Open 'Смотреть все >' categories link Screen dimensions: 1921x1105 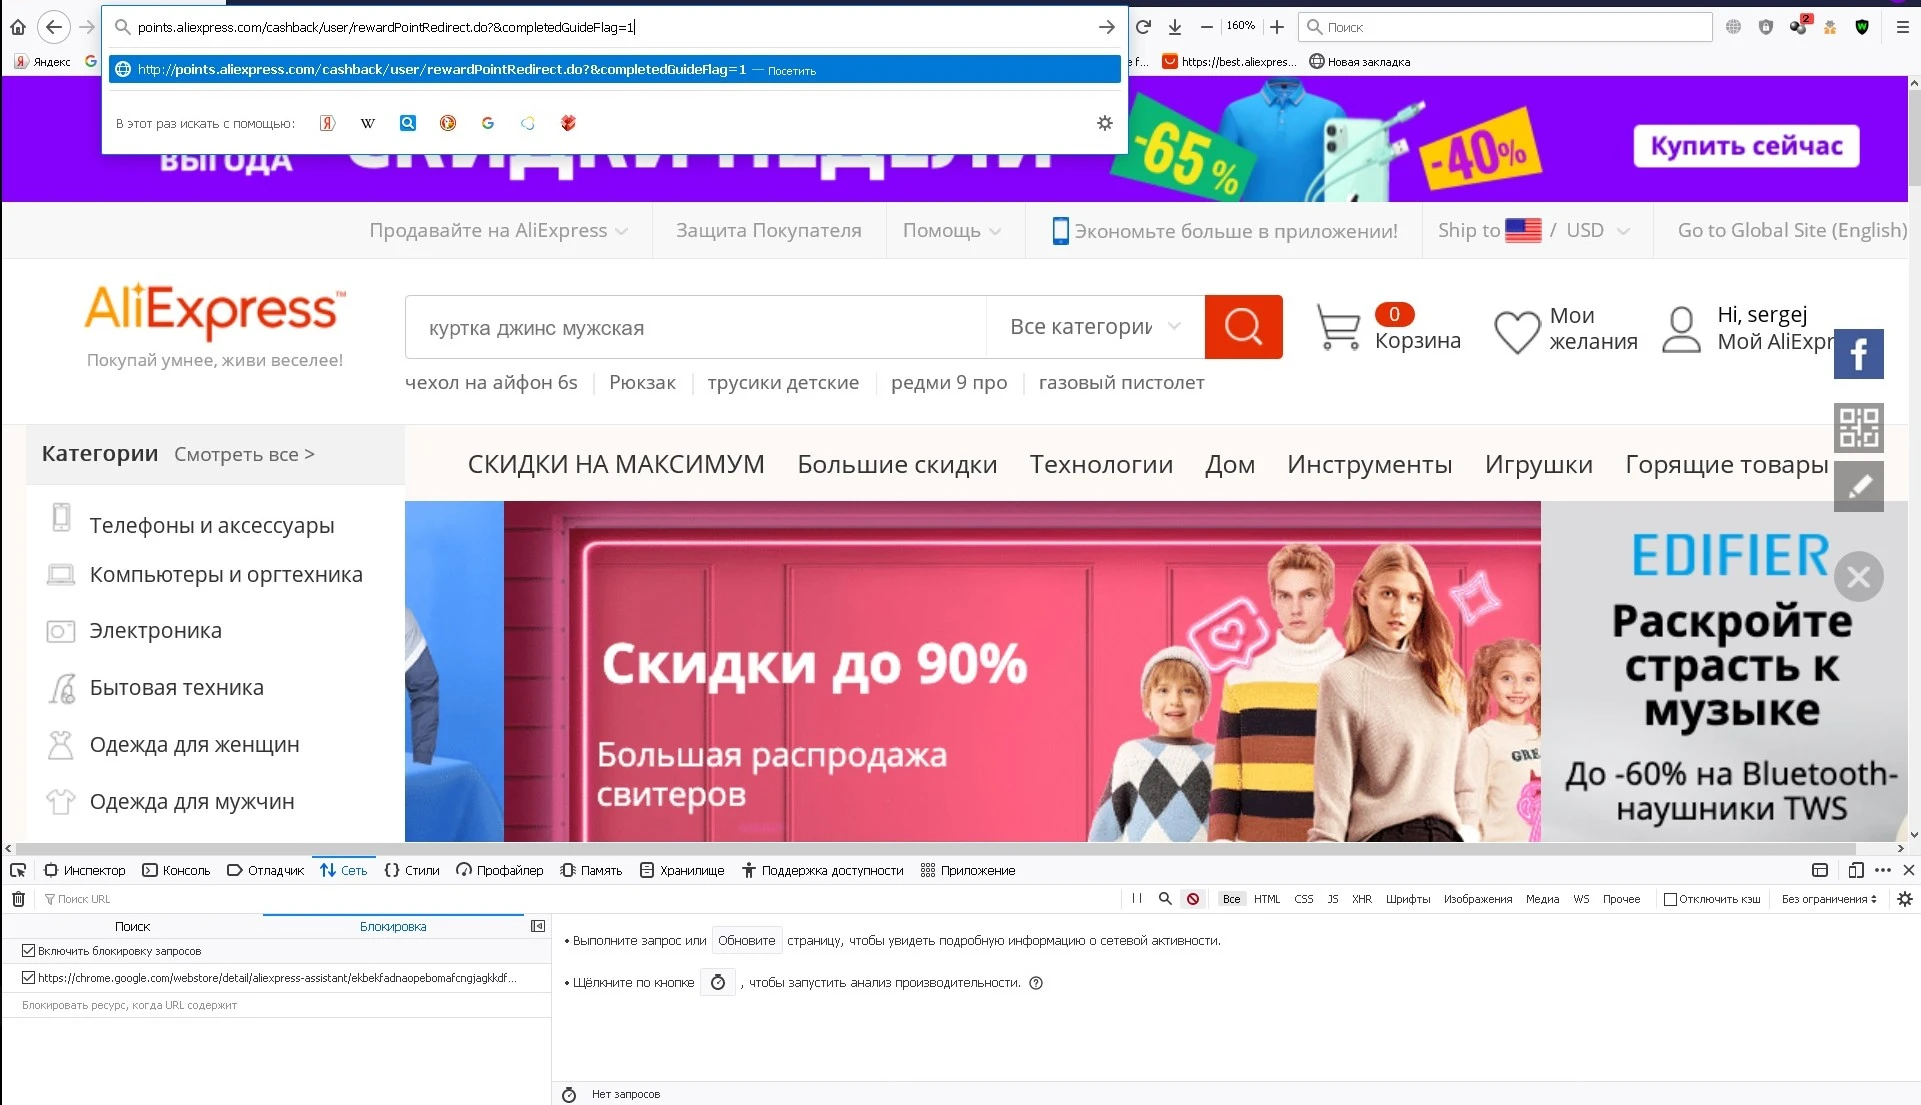(x=244, y=454)
